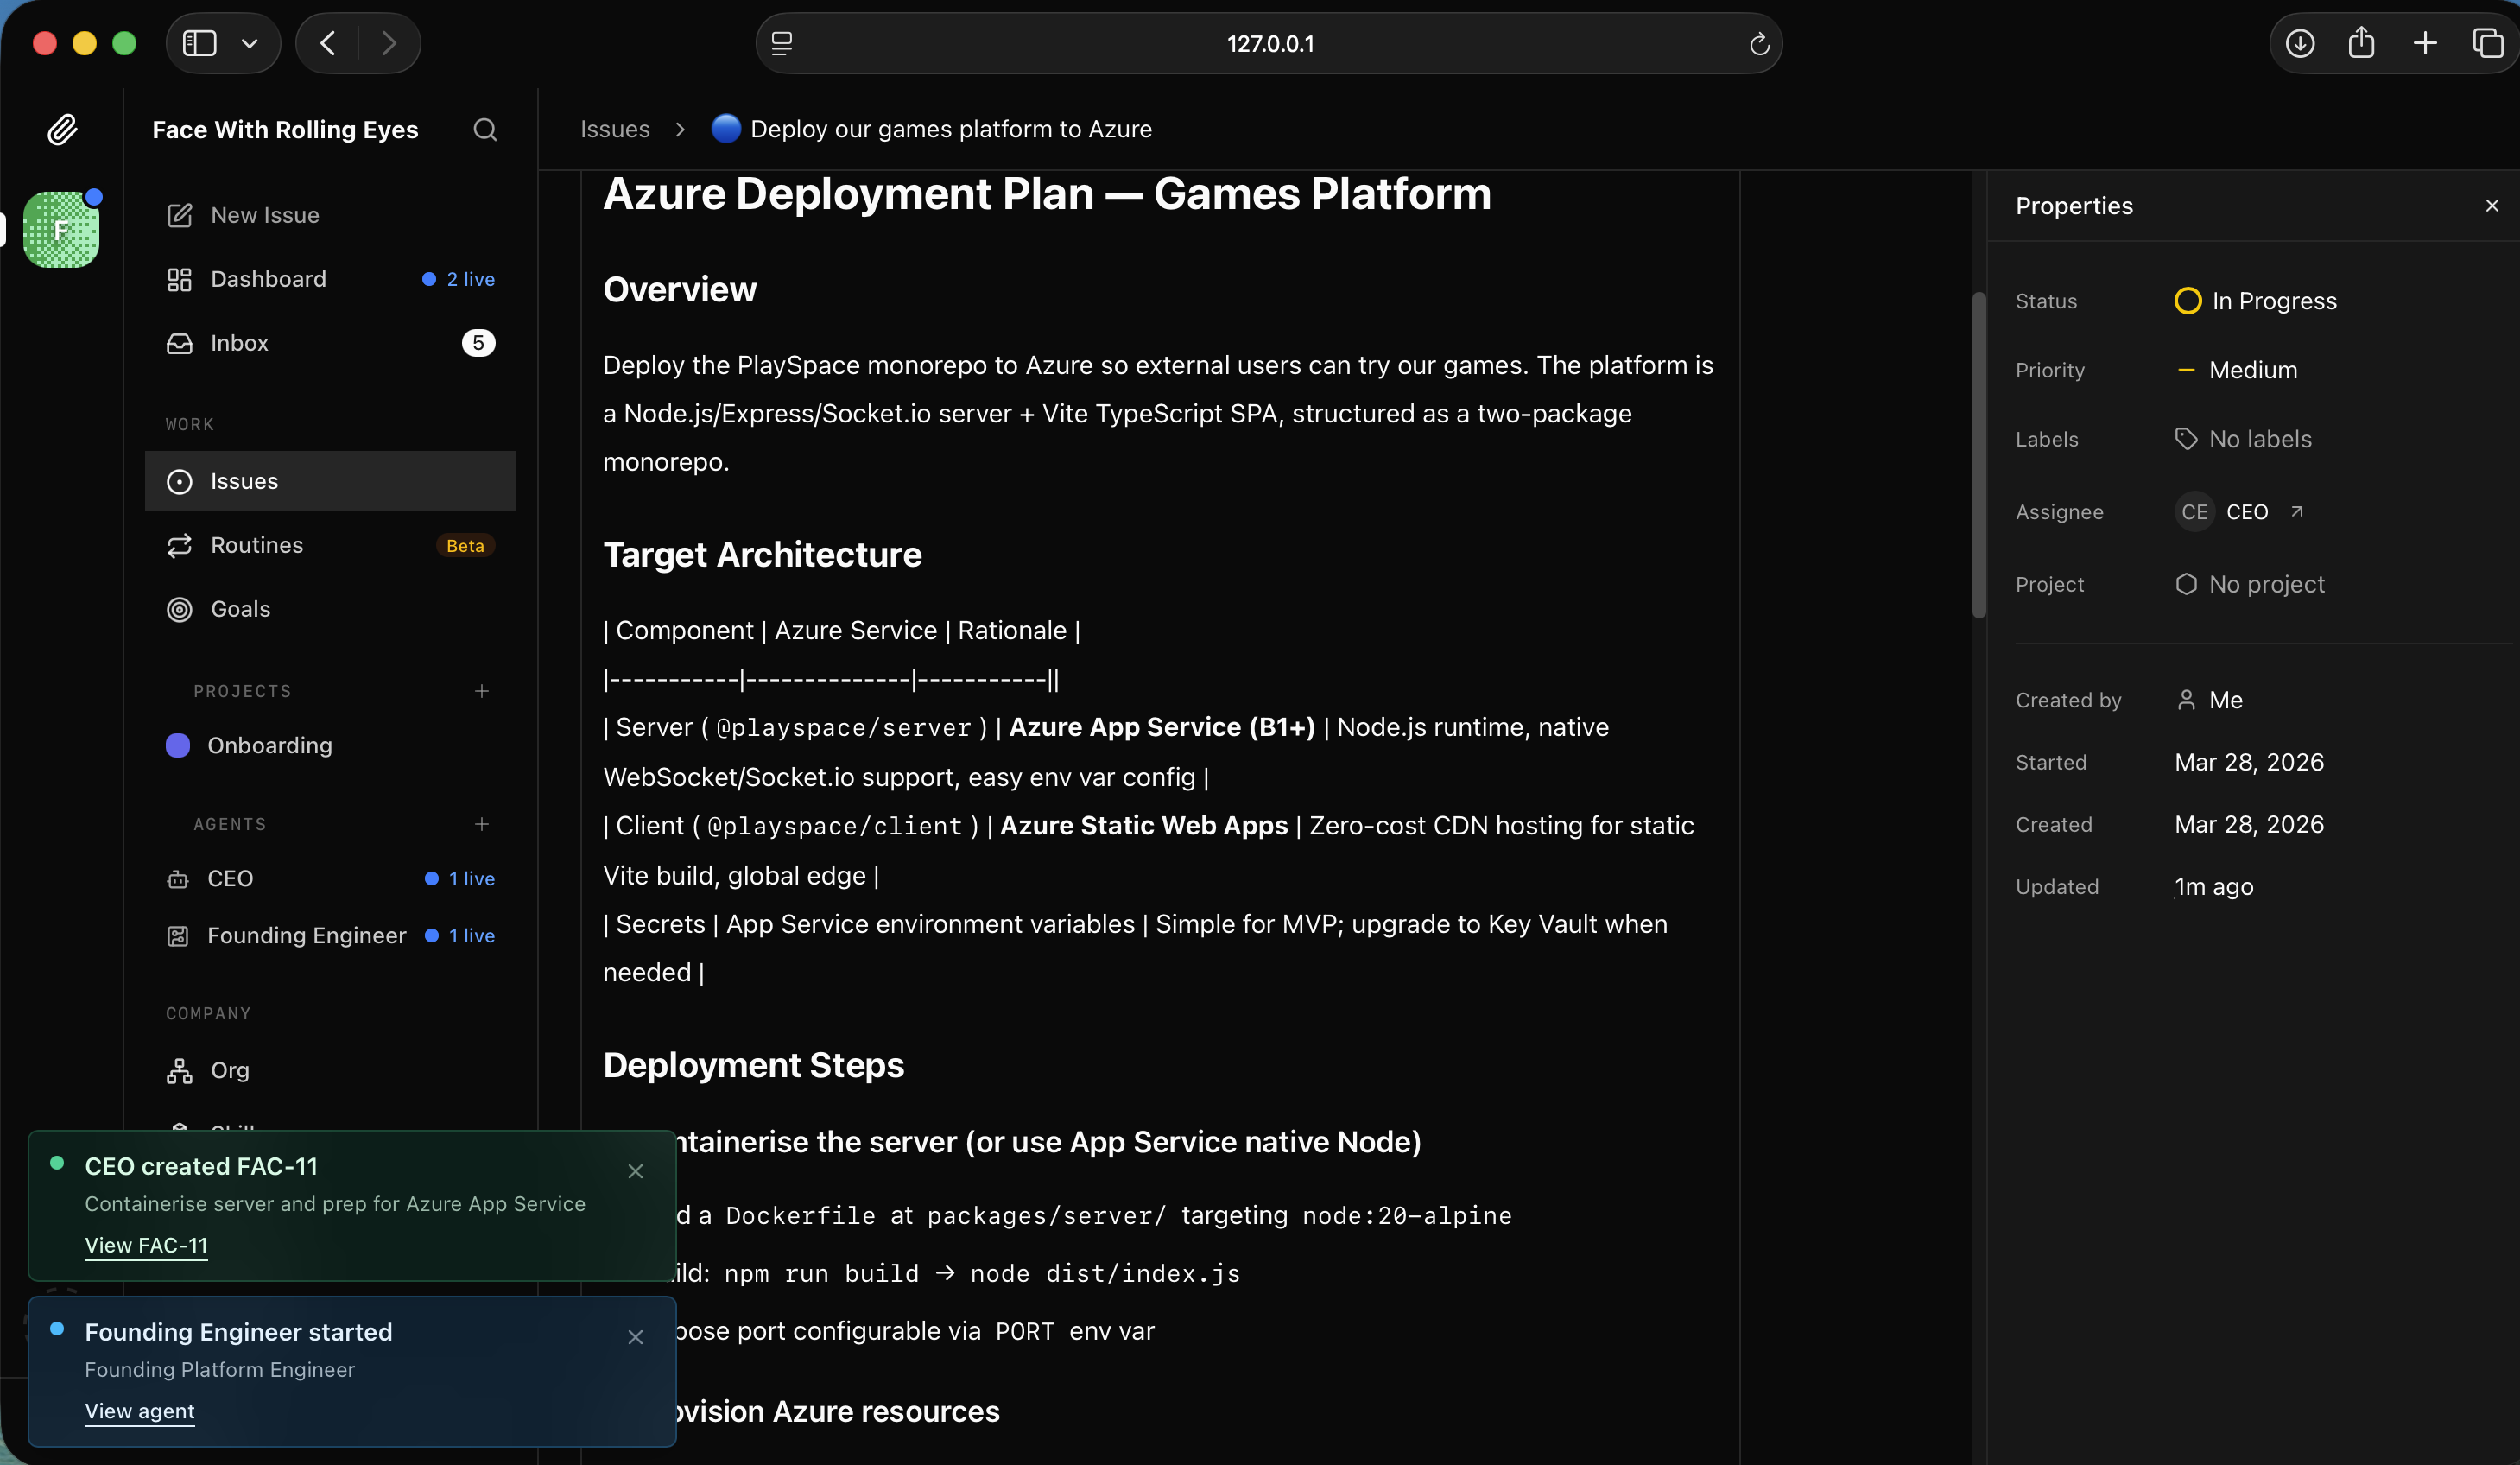
Task: Open the Inbox with 5 notifications
Action: [241, 342]
